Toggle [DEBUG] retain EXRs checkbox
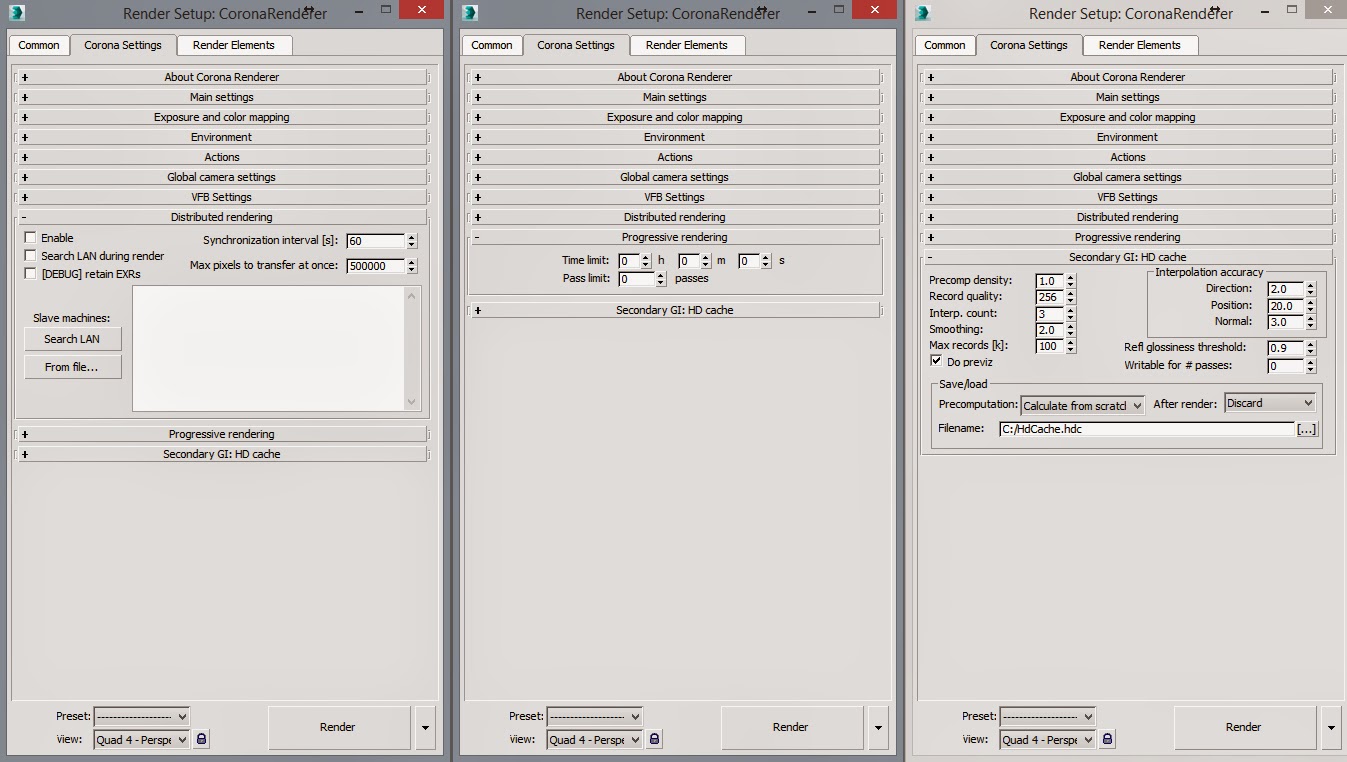Image resolution: width=1347 pixels, height=762 pixels. pyautogui.click(x=31, y=273)
